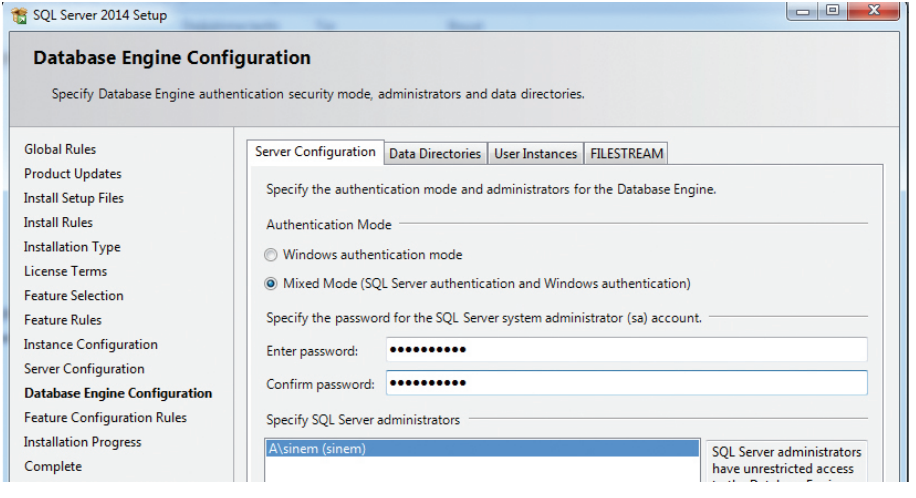This screenshot has height=498, width=916.
Task: Open the User Instances tab
Action: coord(535,154)
